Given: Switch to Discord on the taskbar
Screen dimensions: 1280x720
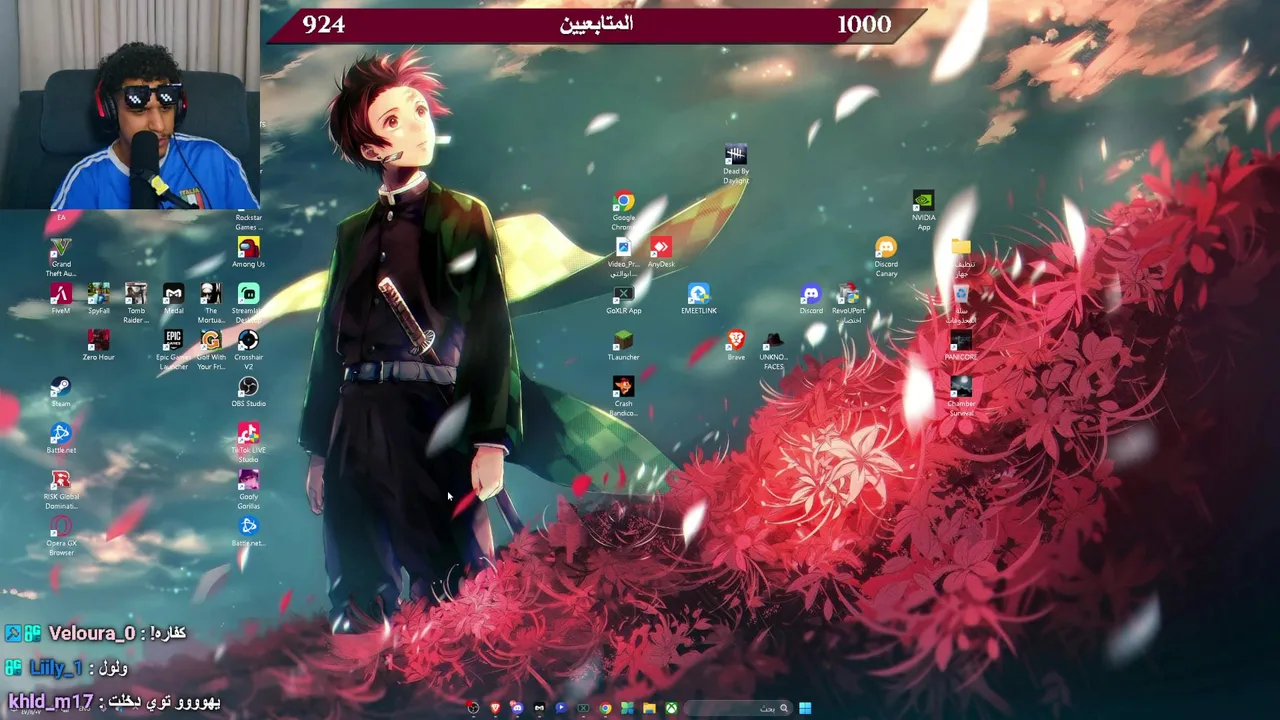Looking at the screenshot, I should [517, 708].
